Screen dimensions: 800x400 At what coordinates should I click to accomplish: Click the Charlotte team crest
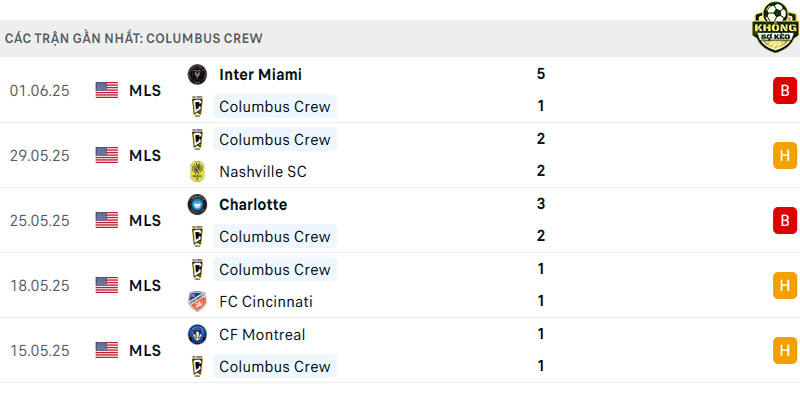point(197,204)
